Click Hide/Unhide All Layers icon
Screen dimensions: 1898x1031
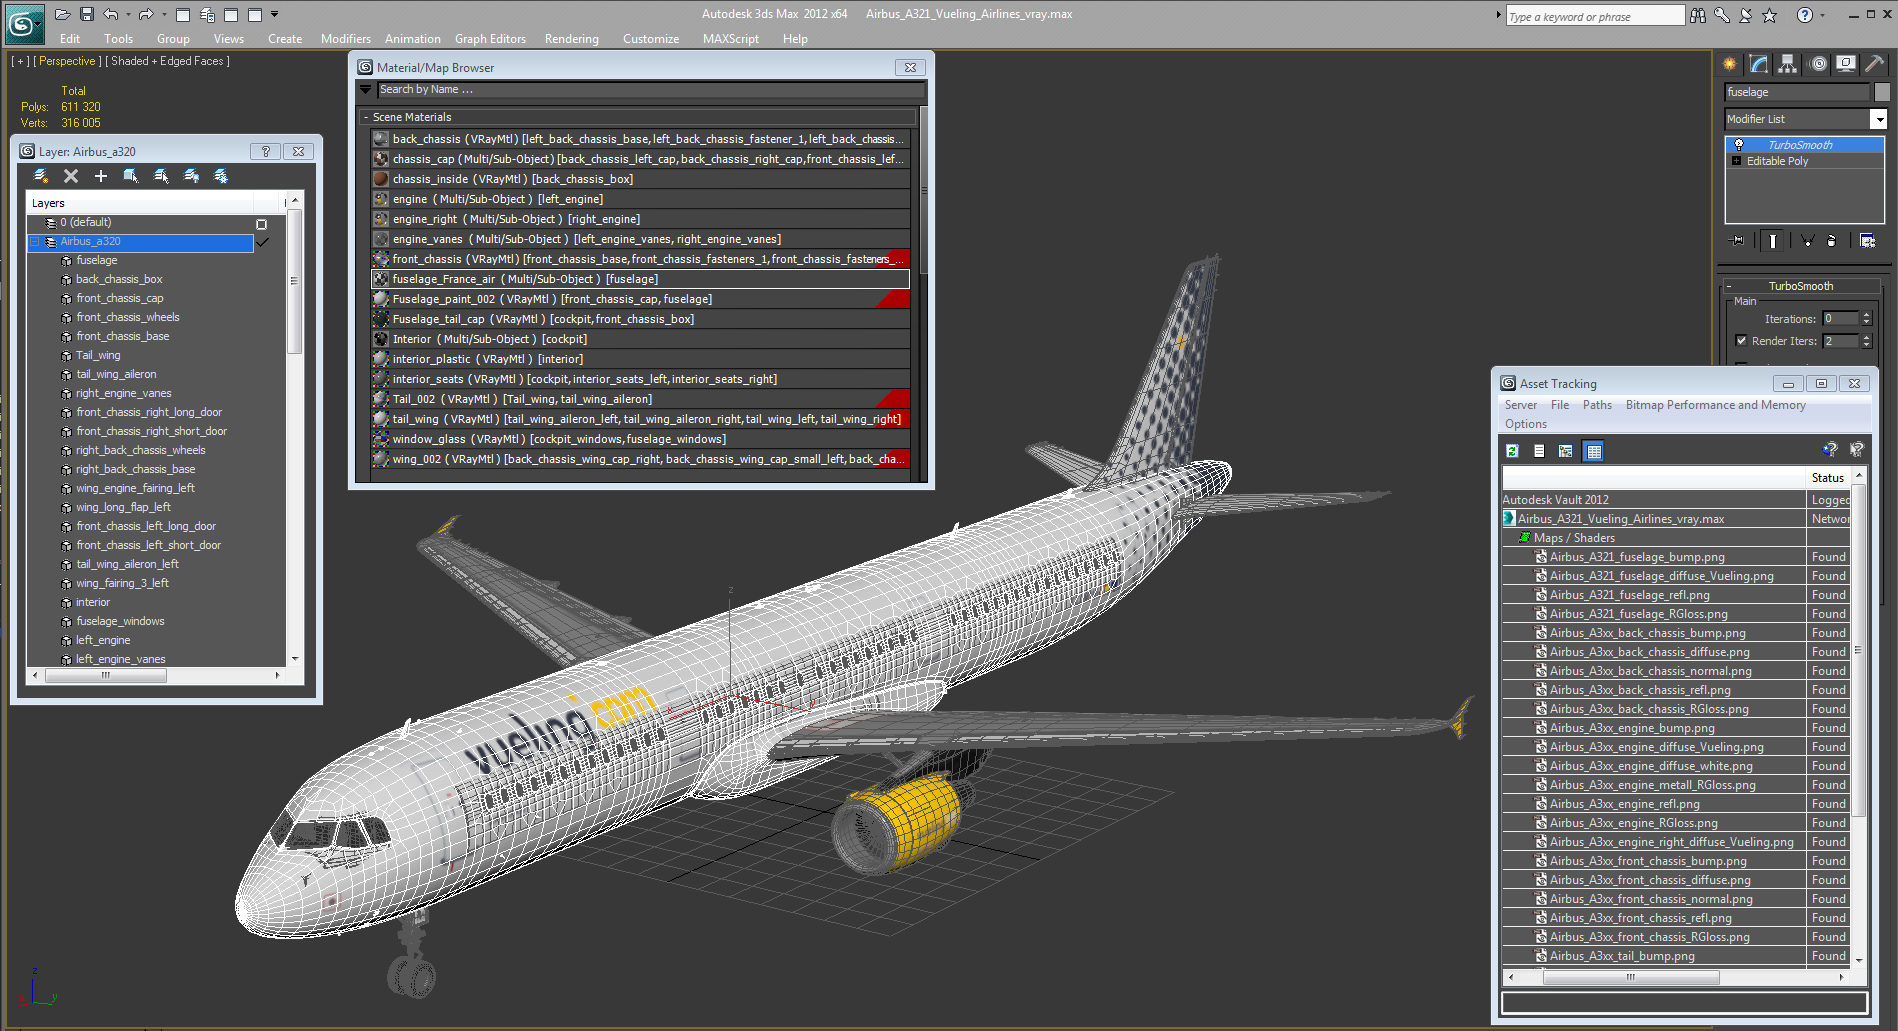(191, 176)
